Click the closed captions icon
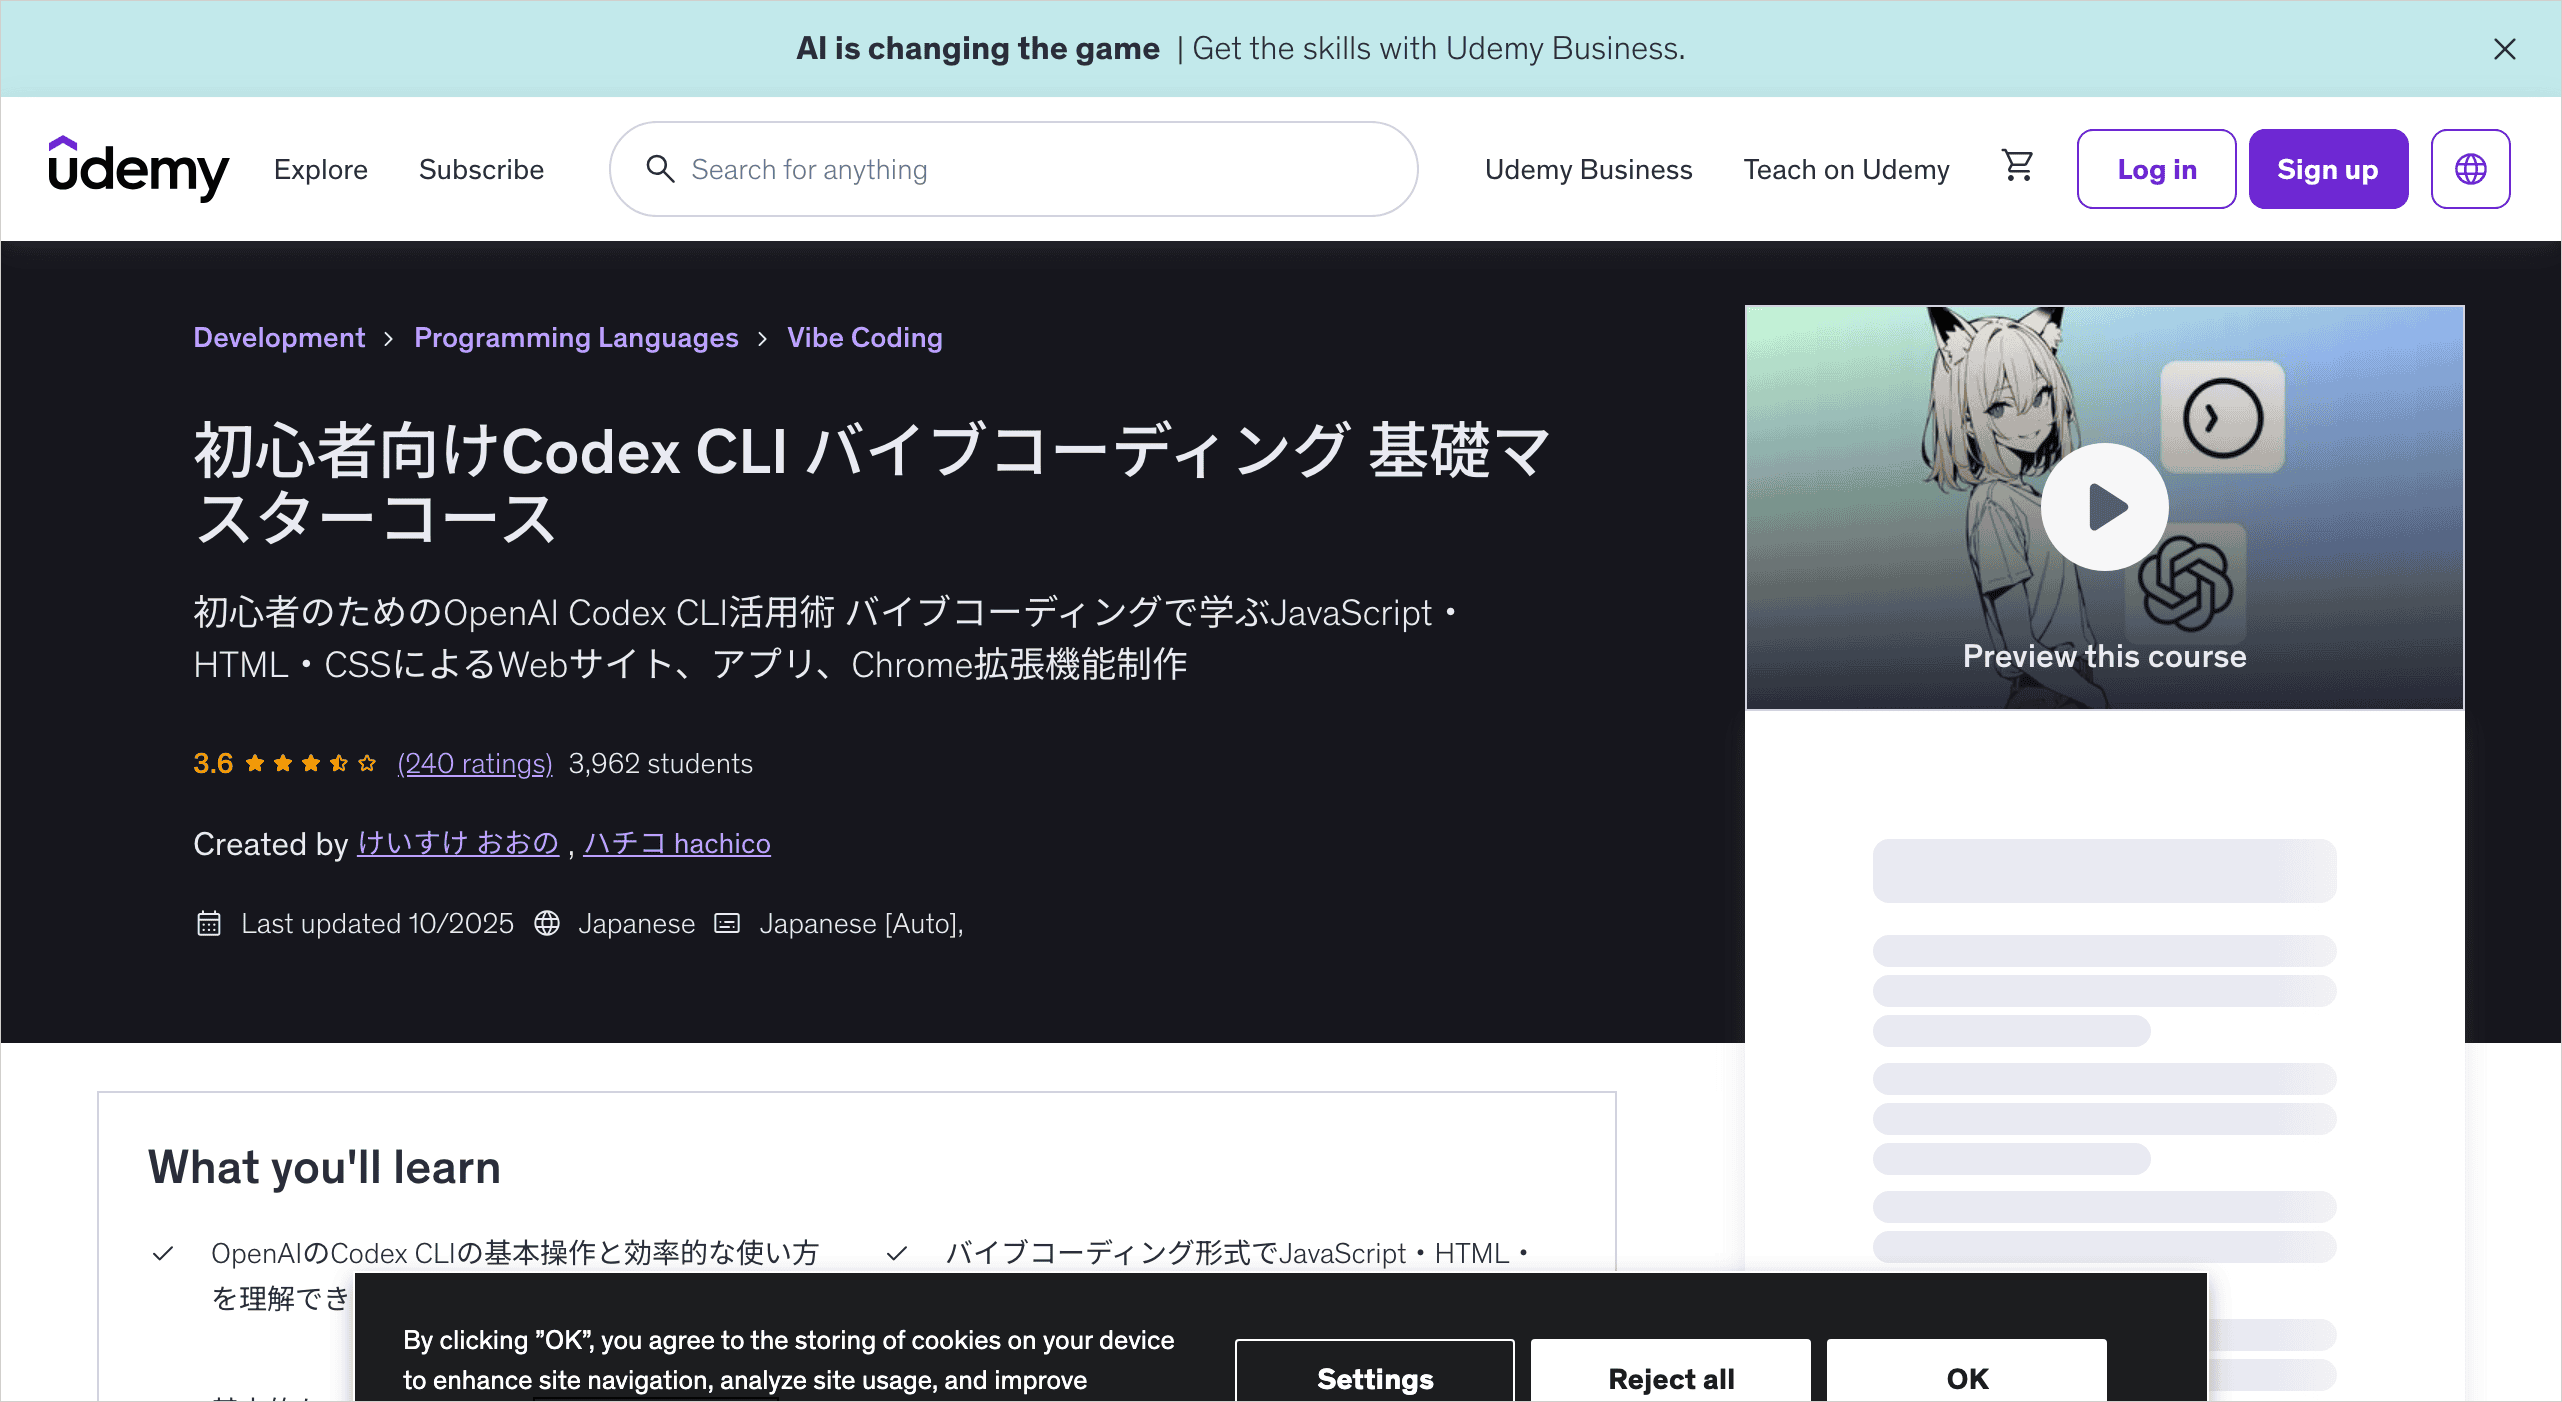 (x=727, y=923)
